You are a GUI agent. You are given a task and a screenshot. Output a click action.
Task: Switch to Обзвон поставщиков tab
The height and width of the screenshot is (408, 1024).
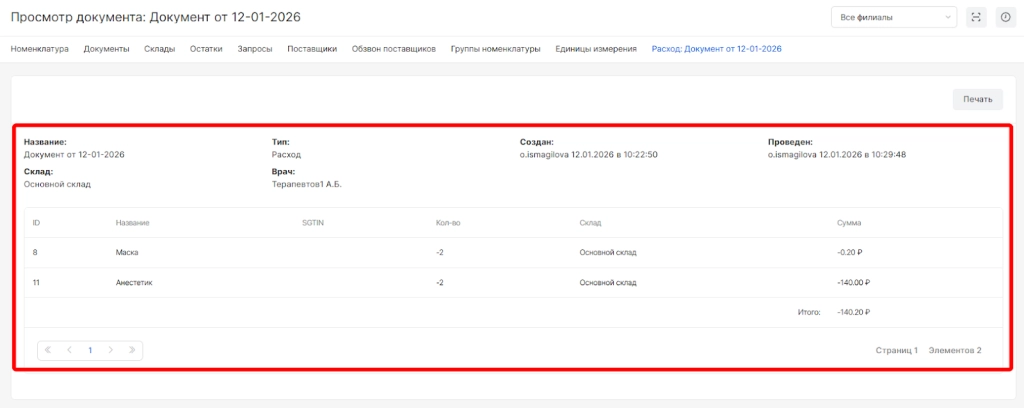[x=393, y=48]
